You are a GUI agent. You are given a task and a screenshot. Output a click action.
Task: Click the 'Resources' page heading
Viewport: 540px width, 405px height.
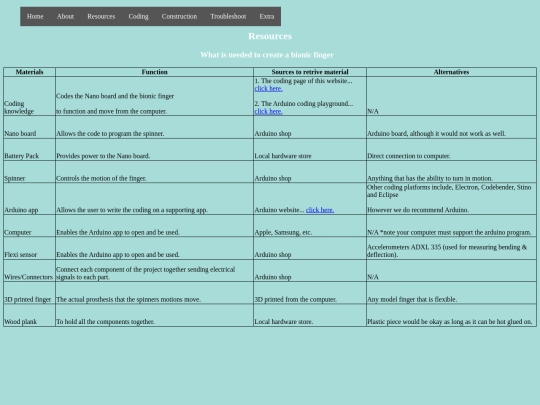pyautogui.click(x=270, y=36)
